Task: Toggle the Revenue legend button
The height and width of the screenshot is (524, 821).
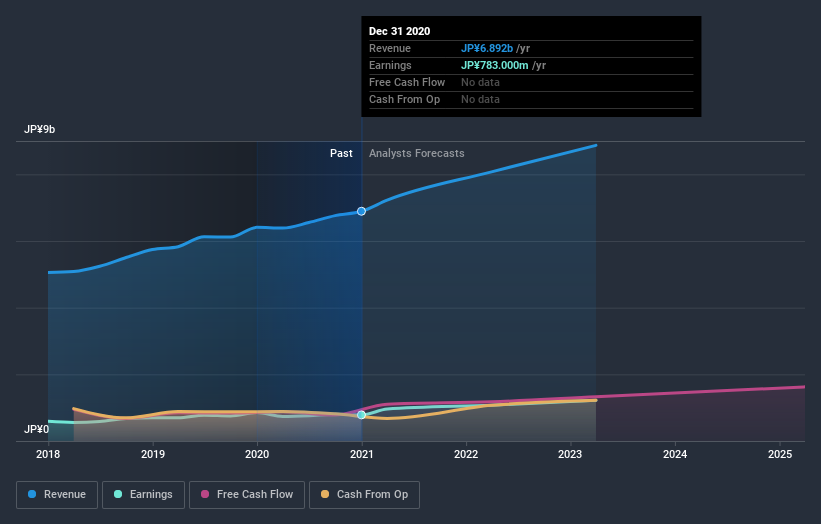Action: tap(57, 495)
